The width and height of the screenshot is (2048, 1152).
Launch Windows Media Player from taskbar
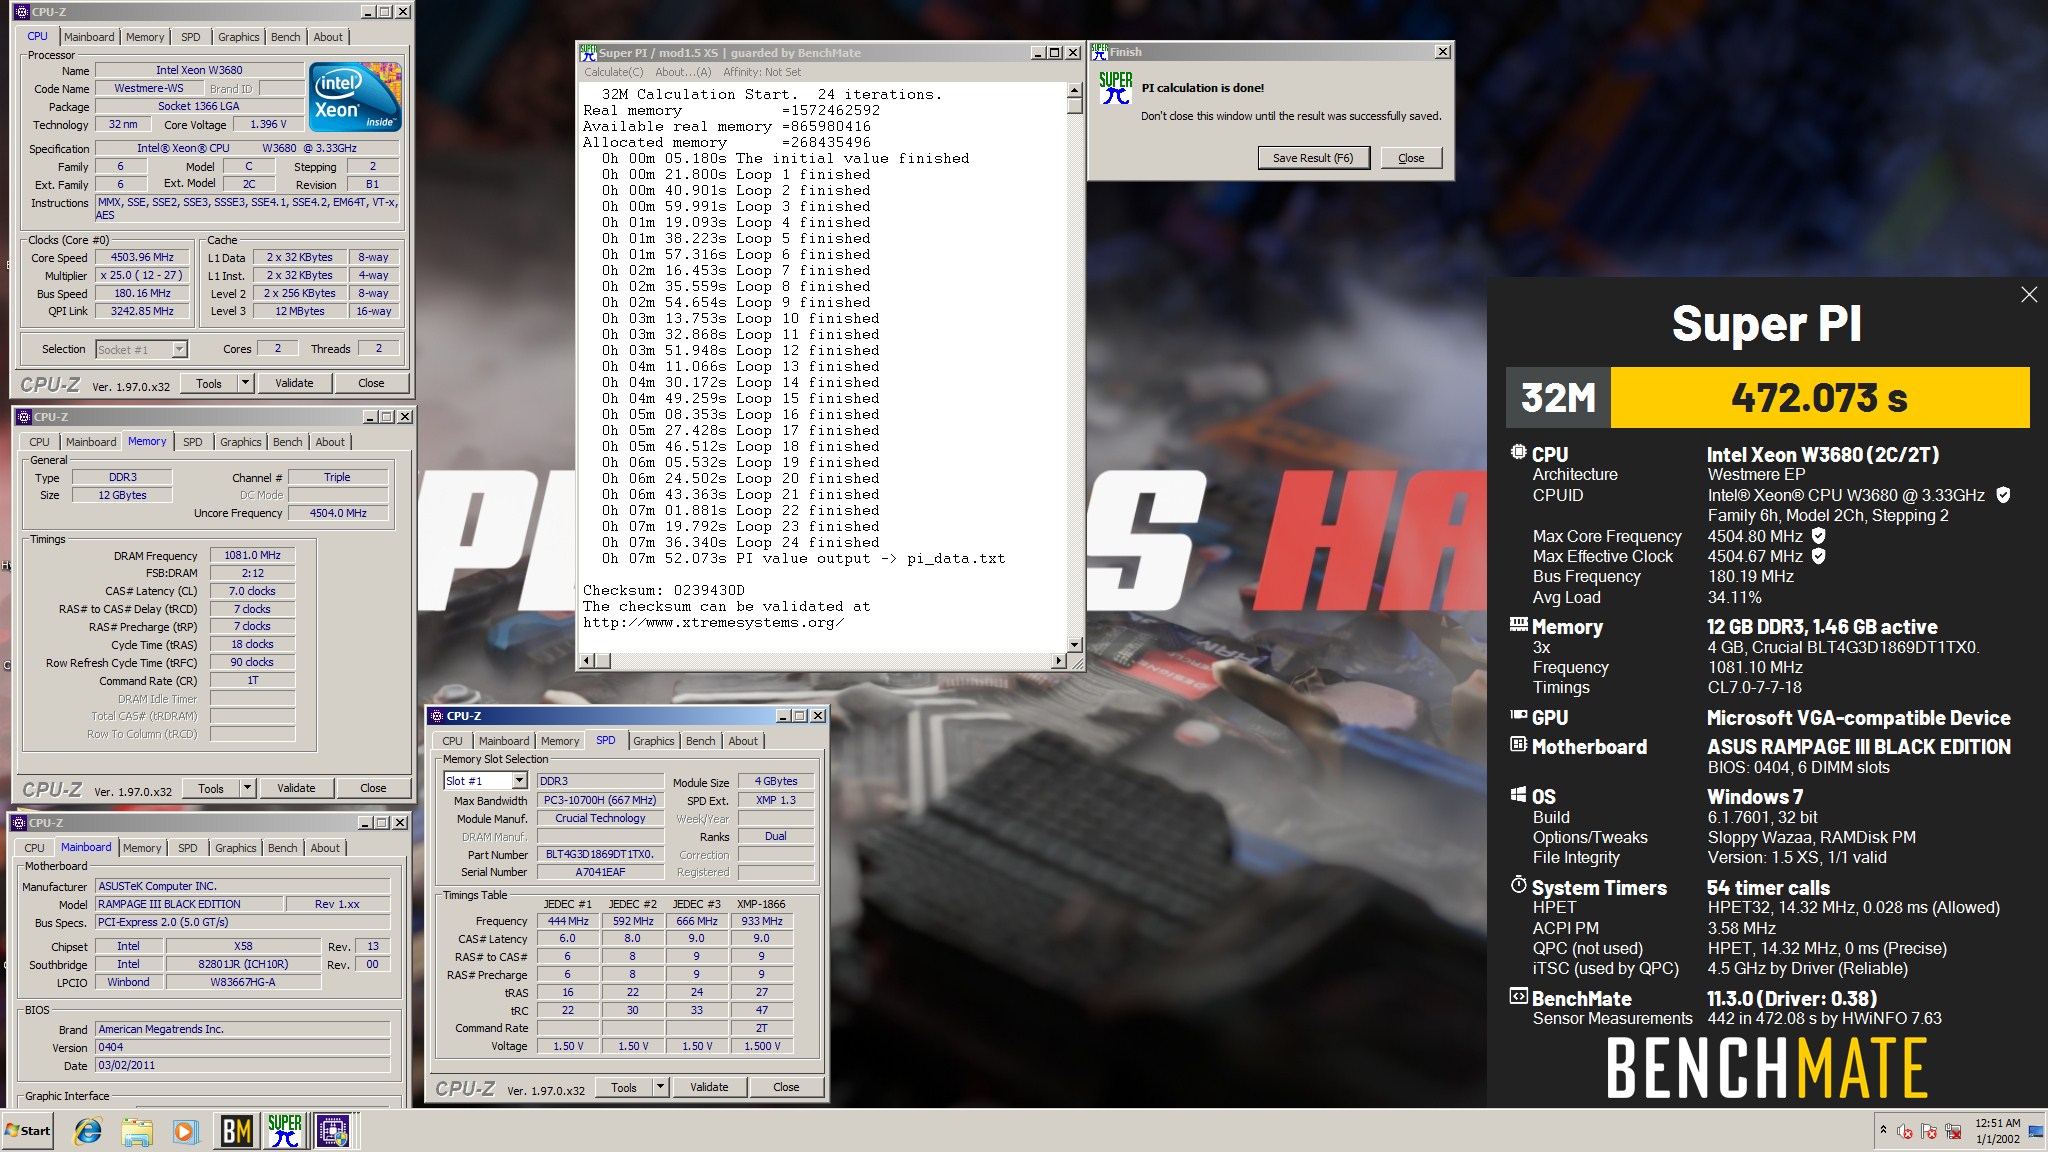coord(185,1131)
